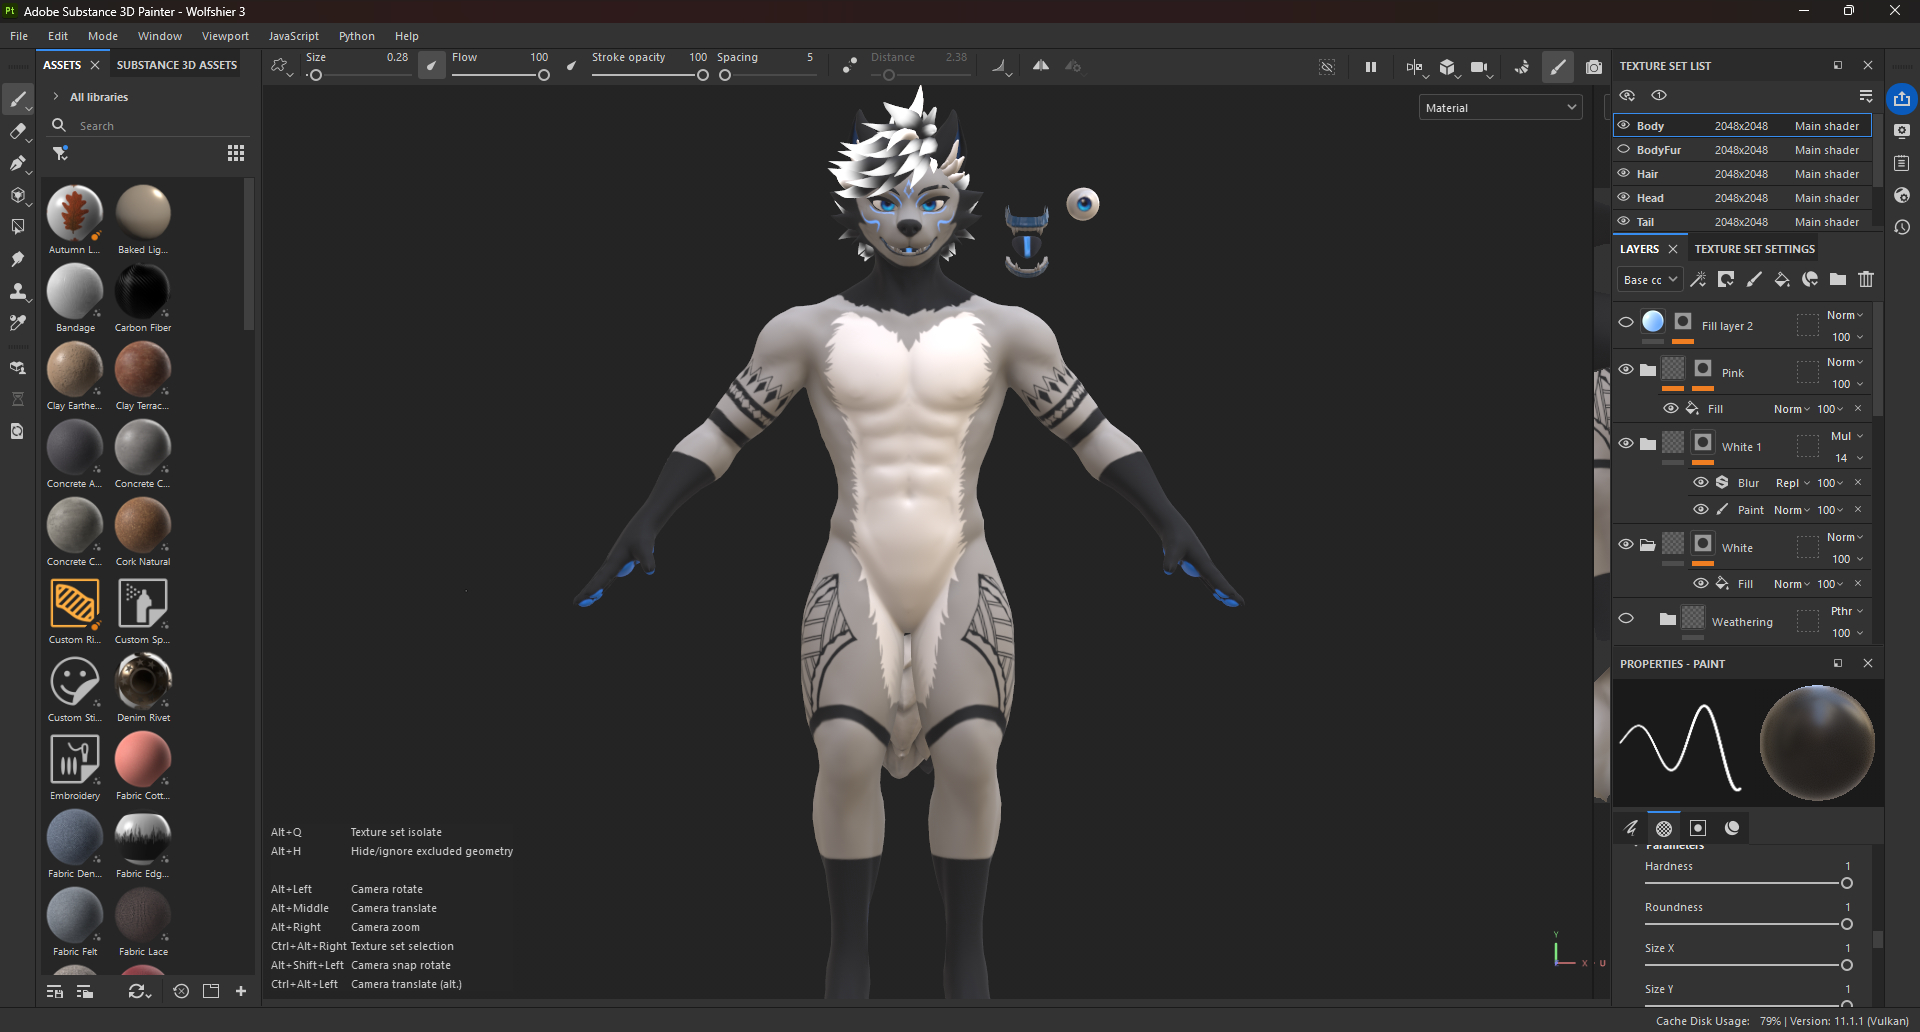This screenshot has height=1032, width=1920.
Task: Hide the BodyFur texture set
Action: coord(1624,150)
